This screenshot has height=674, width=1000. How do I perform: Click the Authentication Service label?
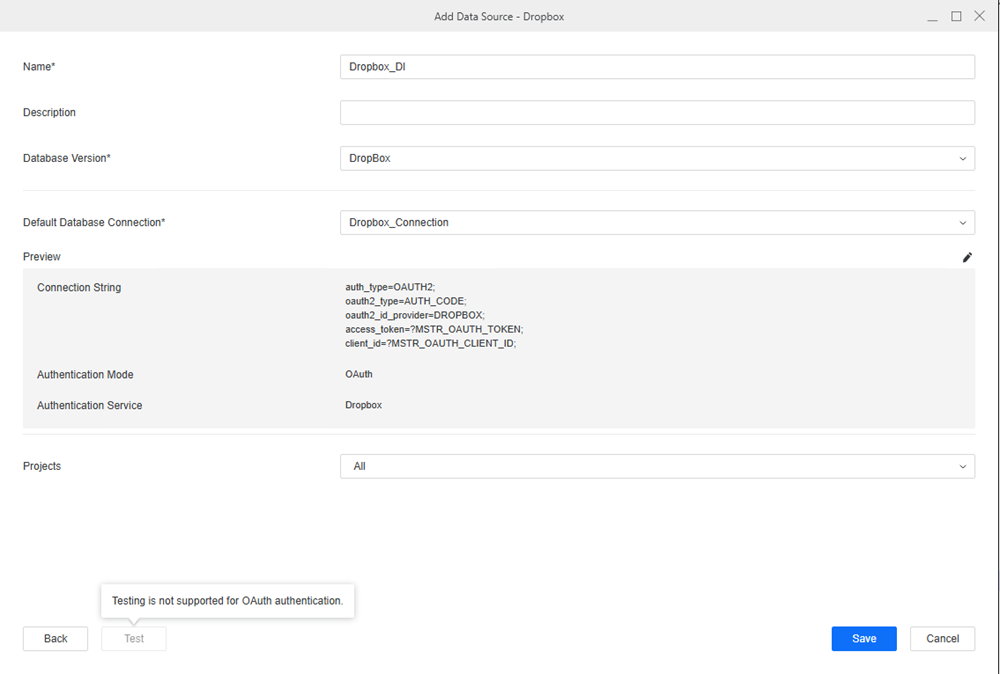[x=89, y=406]
